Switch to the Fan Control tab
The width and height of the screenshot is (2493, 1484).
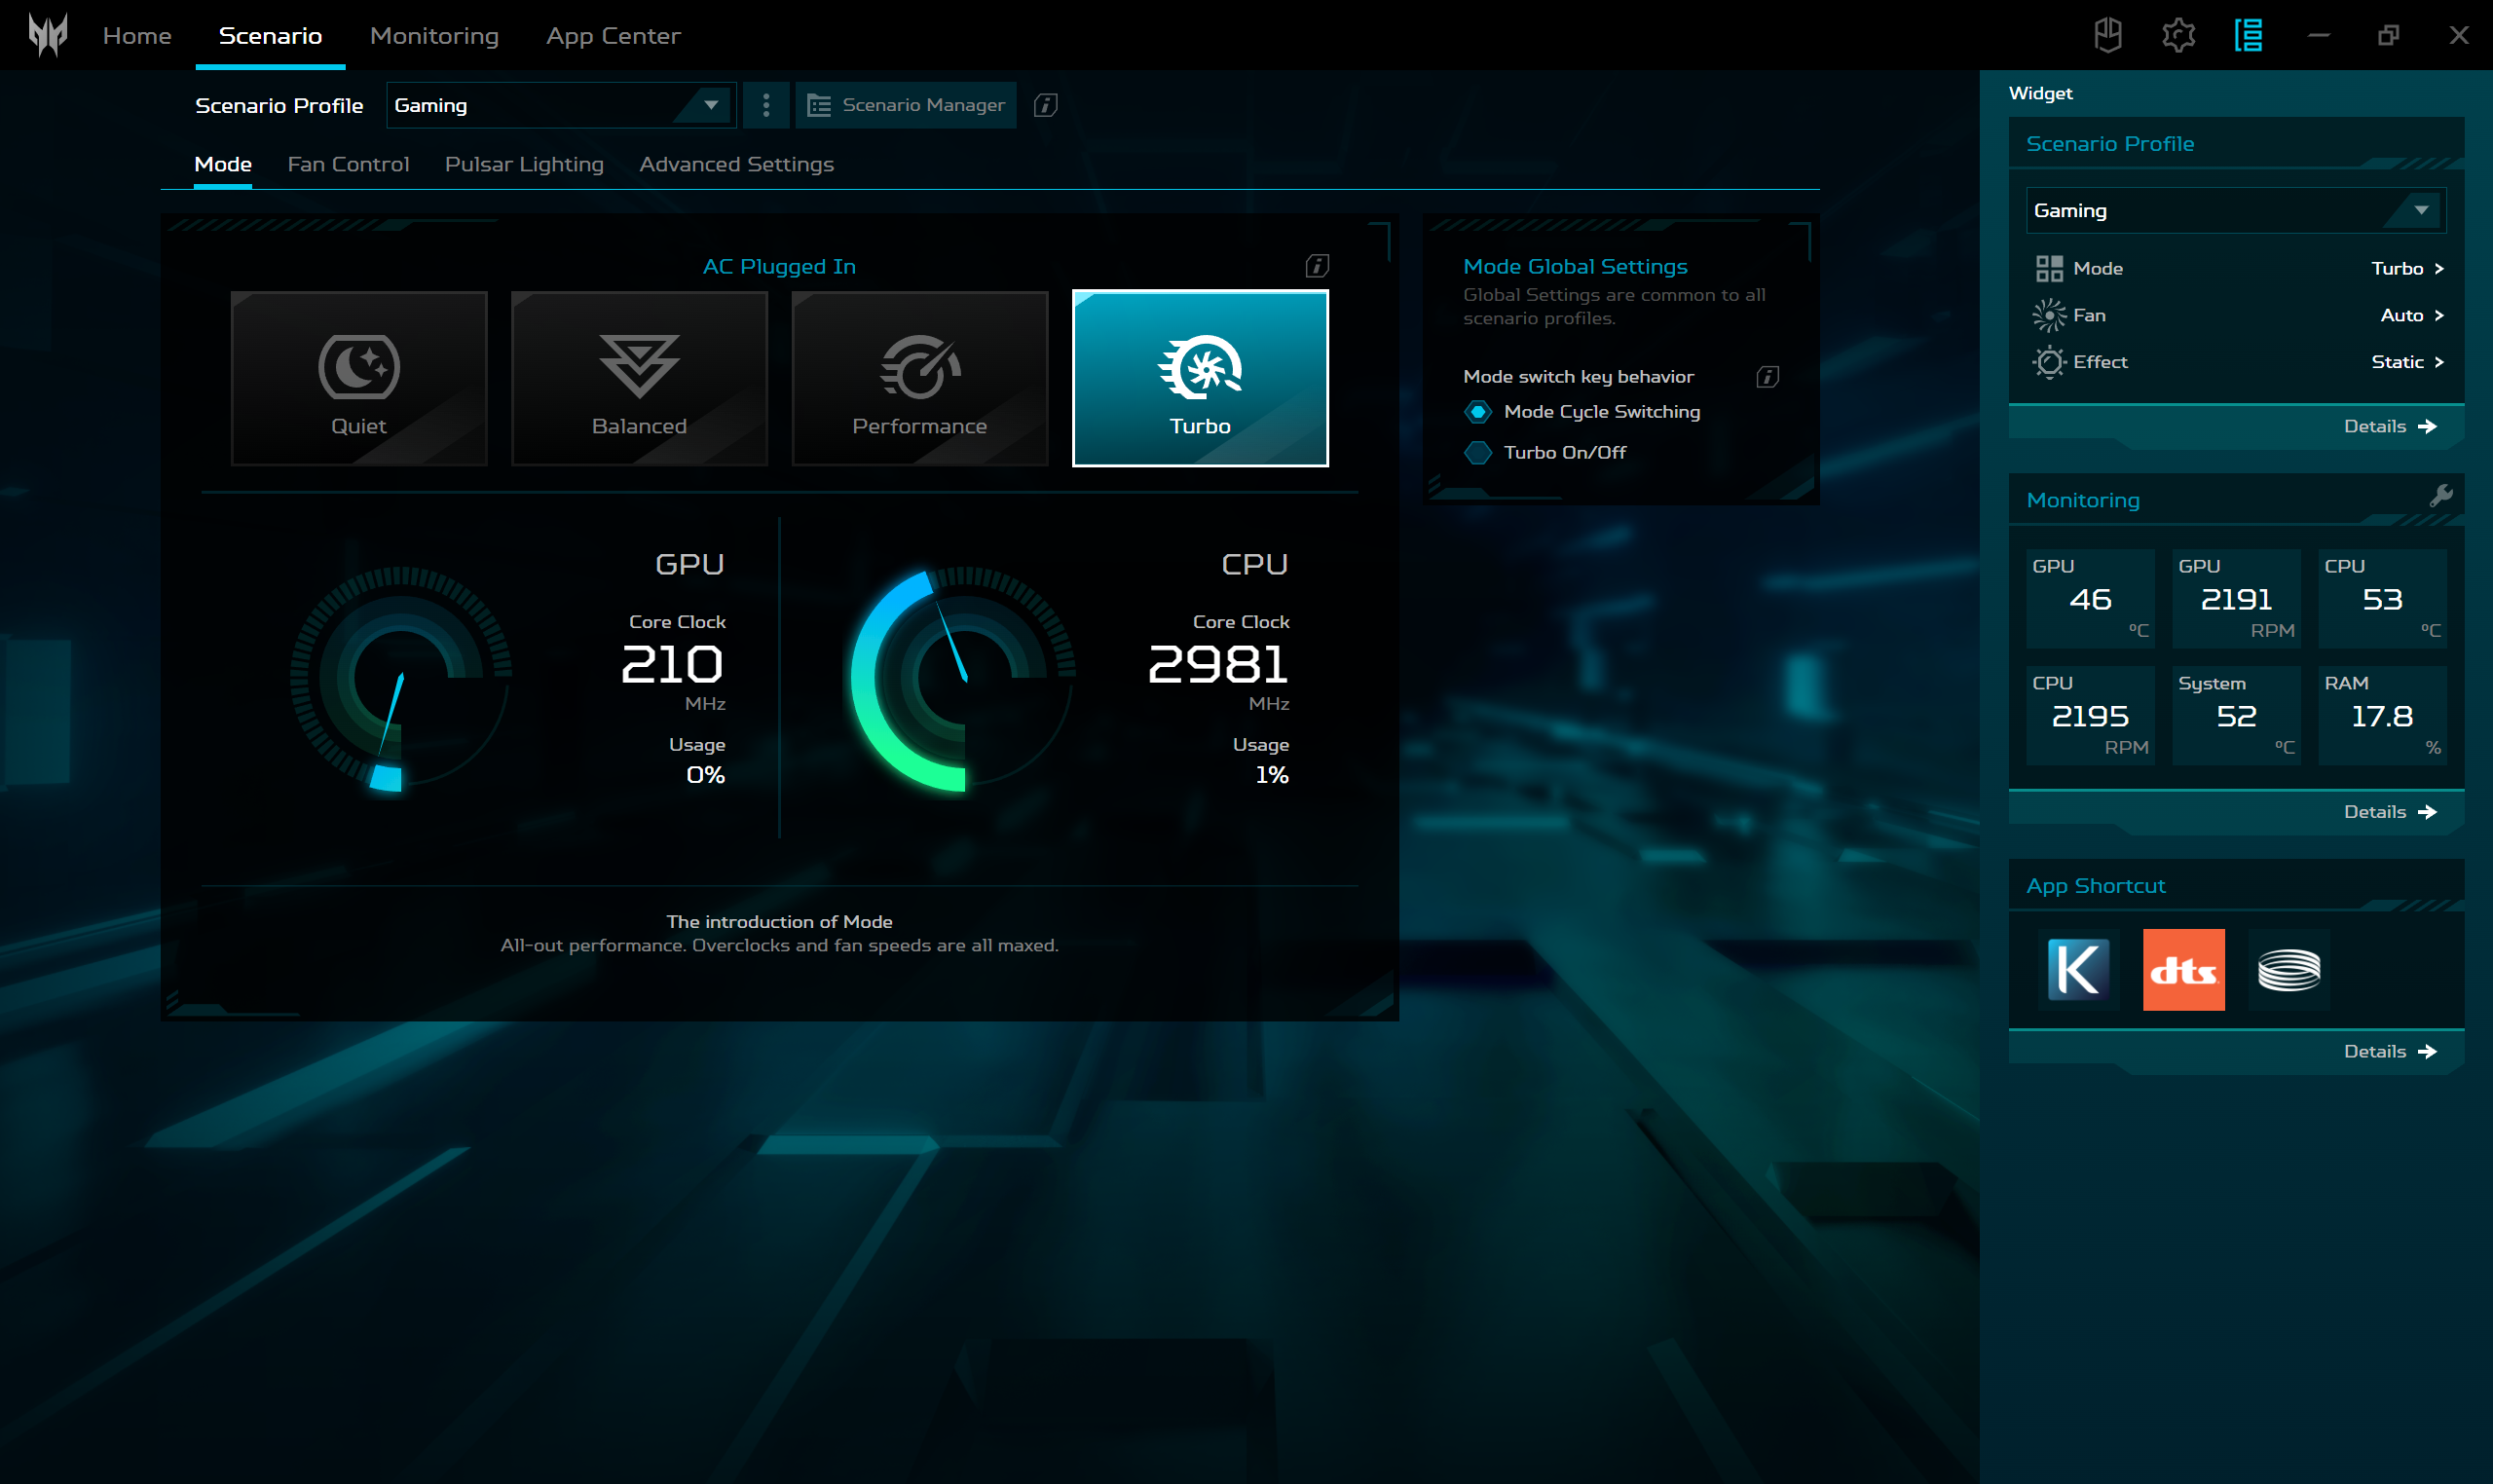point(348,164)
